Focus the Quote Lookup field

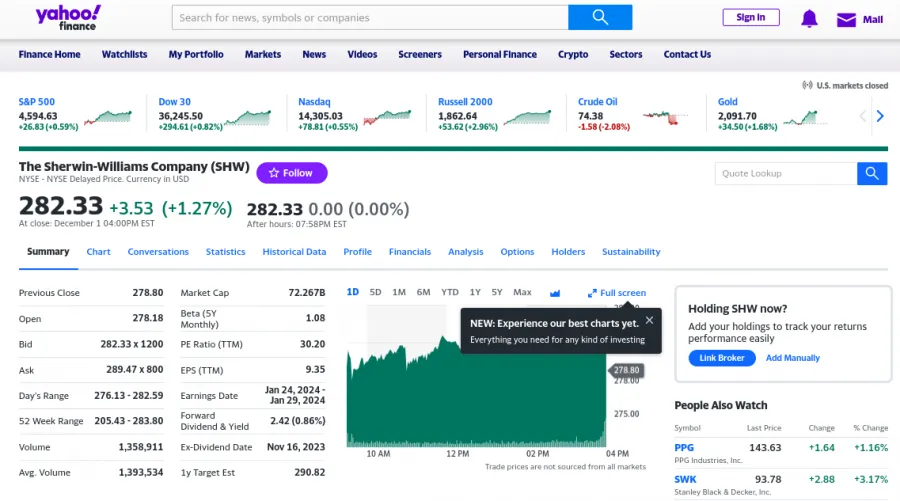point(786,173)
